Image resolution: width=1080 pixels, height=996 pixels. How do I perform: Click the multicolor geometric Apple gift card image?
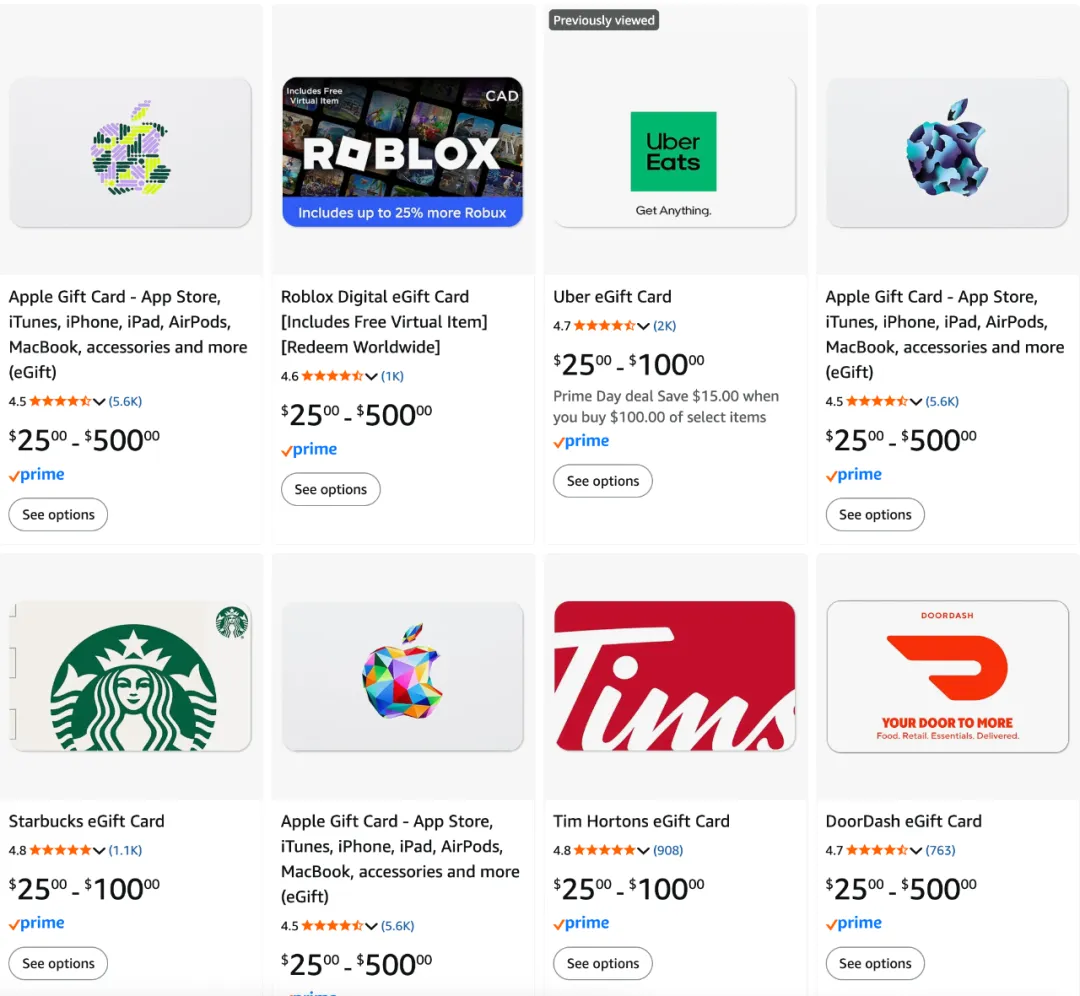pos(402,676)
